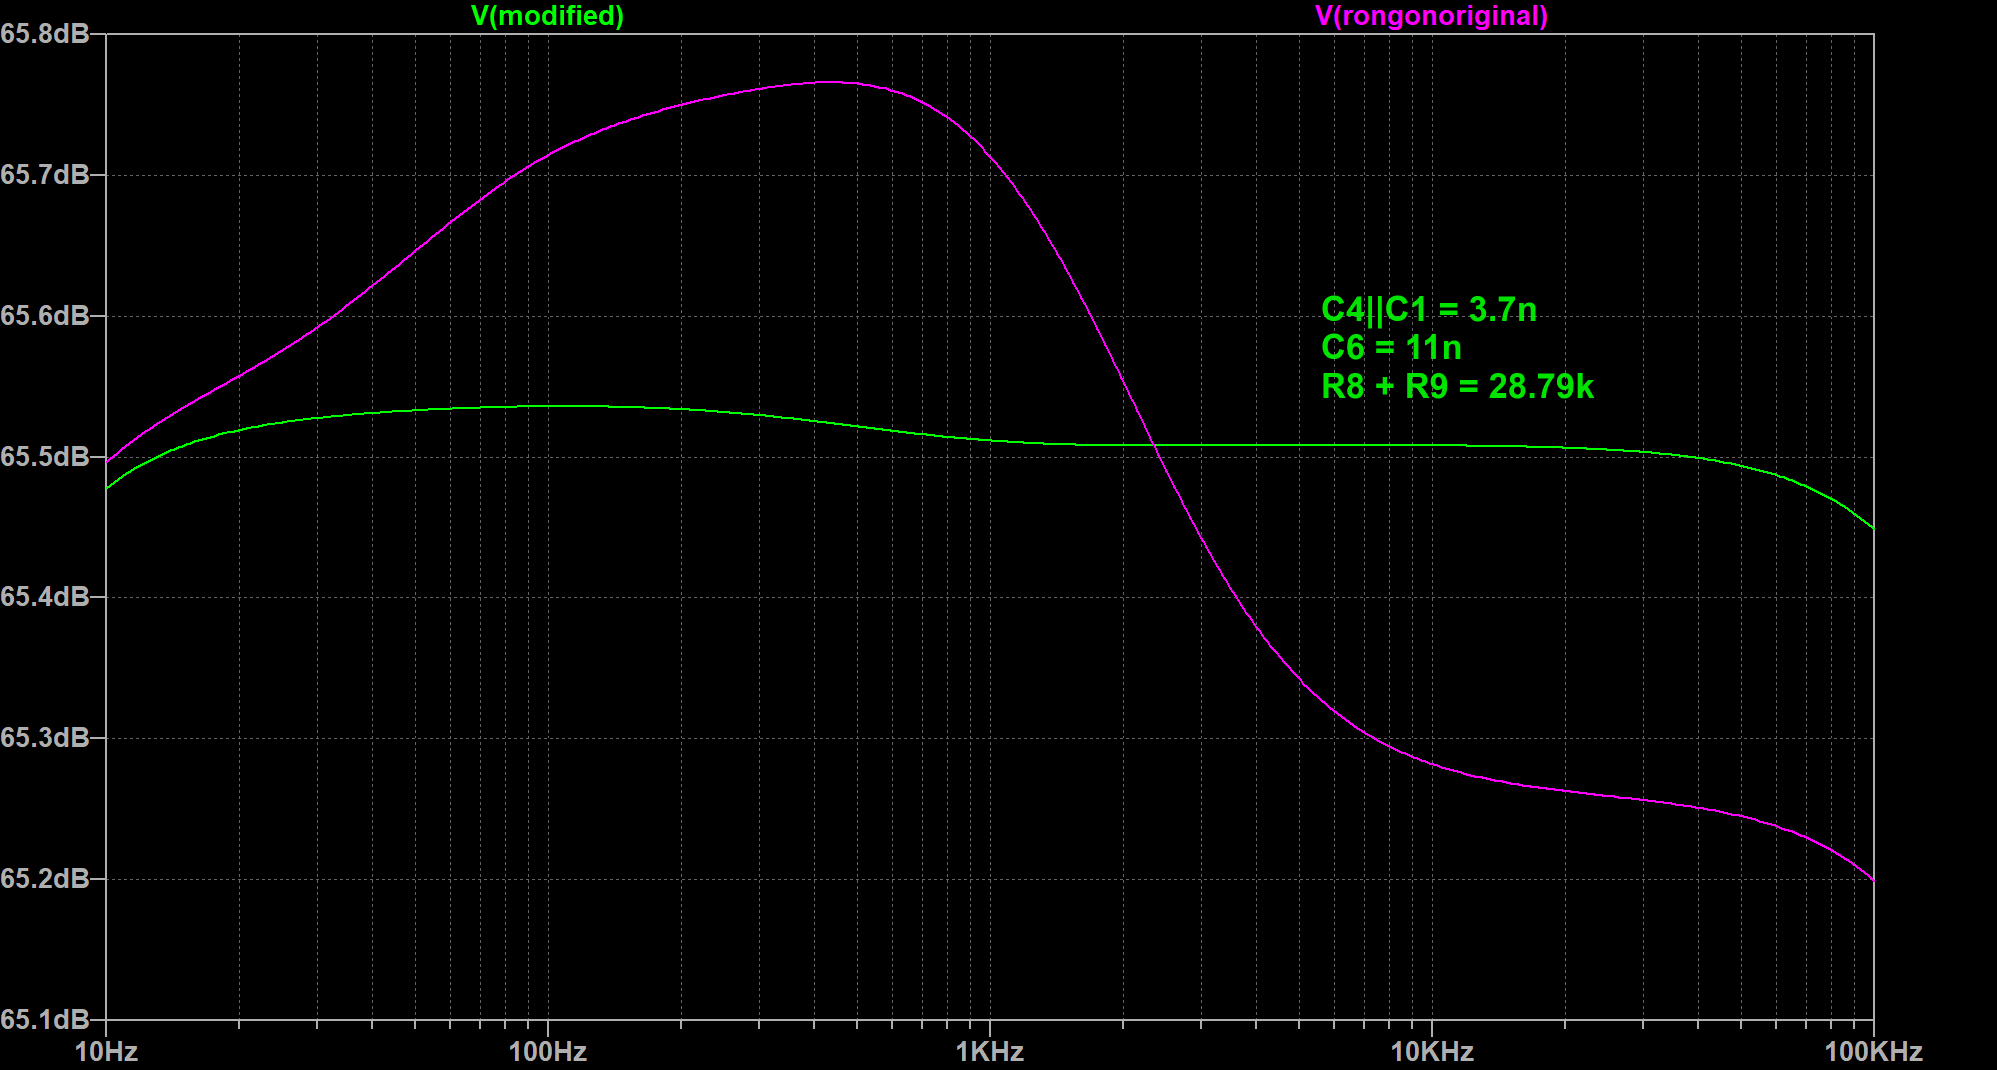The height and width of the screenshot is (1070, 1997).
Task: Click the 'C4||C1 = 3.7n' annotation
Action: (1429, 310)
